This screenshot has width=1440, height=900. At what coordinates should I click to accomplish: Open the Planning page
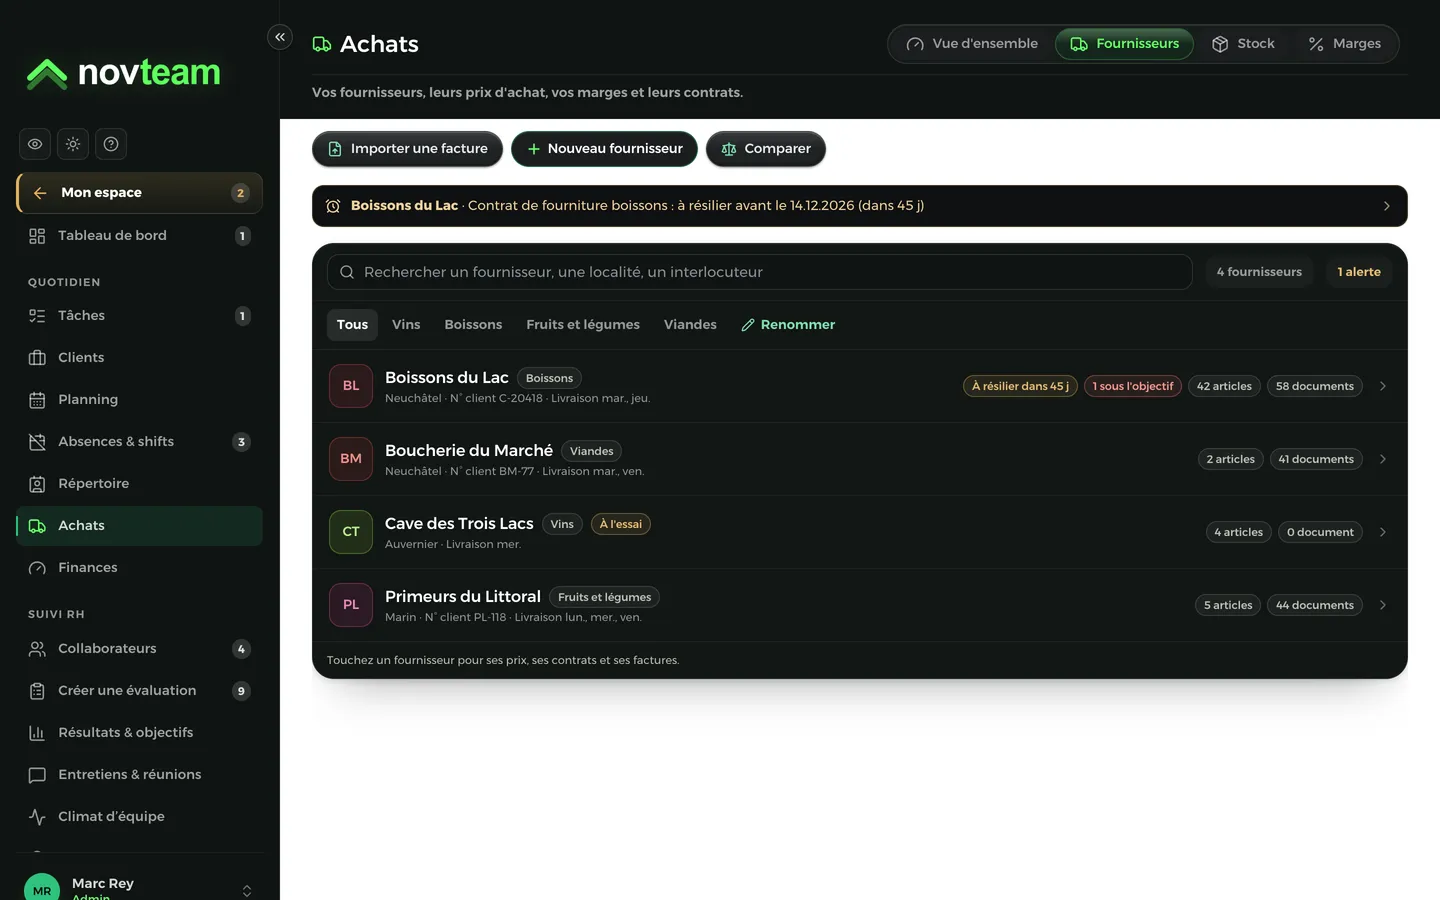(140, 400)
